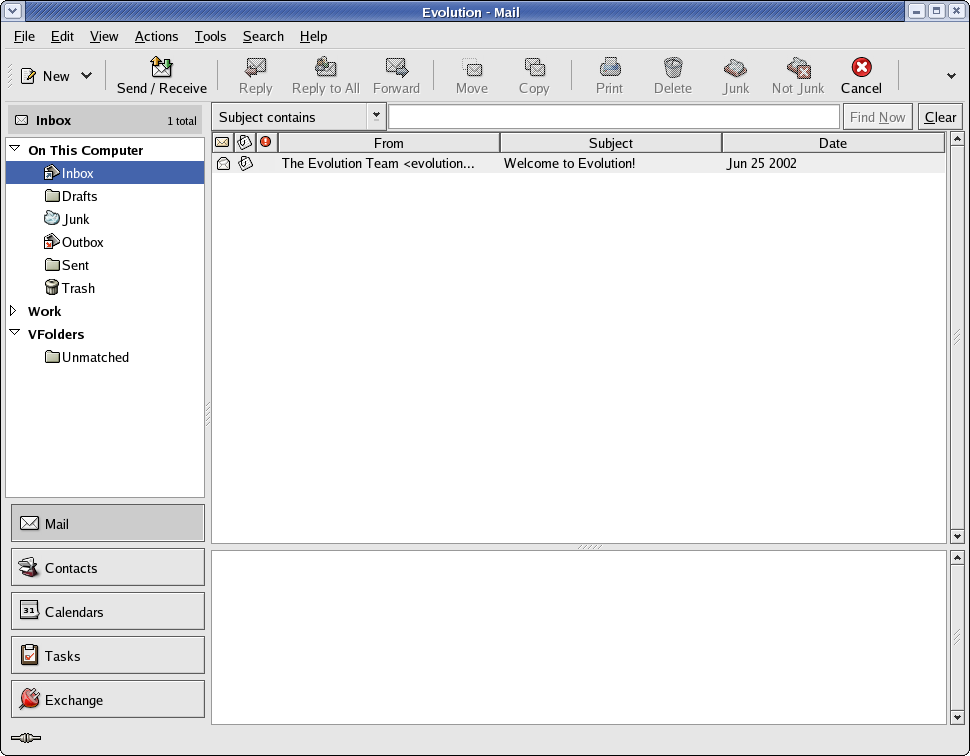Click the Print toolbar icon

(609, 68)
